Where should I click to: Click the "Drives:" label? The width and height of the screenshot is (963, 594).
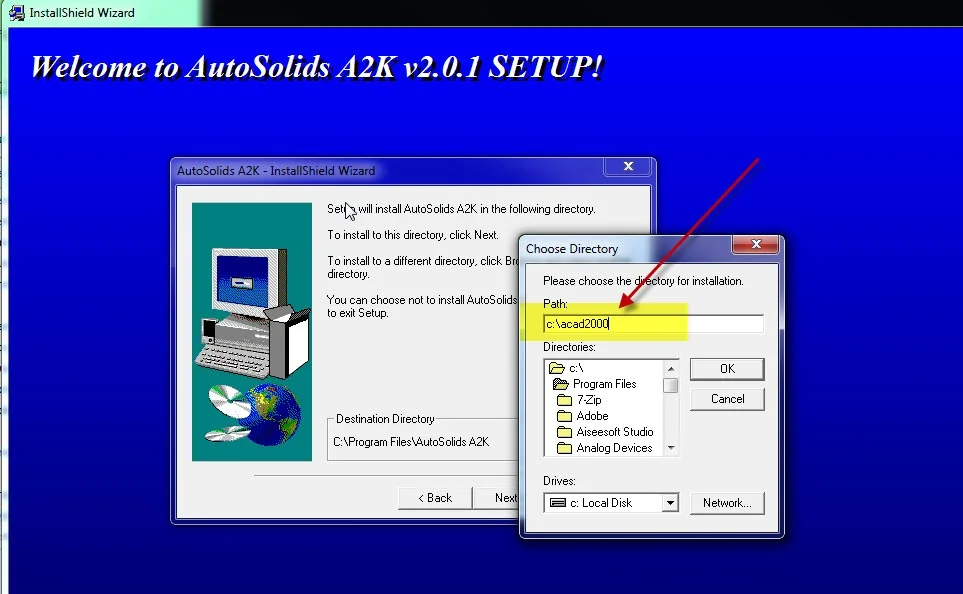tap(559, 481)
